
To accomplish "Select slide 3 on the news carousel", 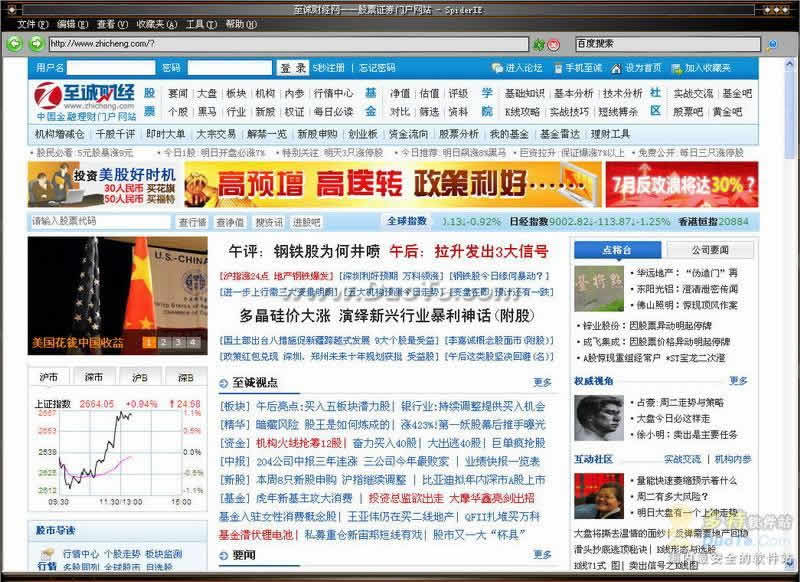I will click(x=178, y=343).
